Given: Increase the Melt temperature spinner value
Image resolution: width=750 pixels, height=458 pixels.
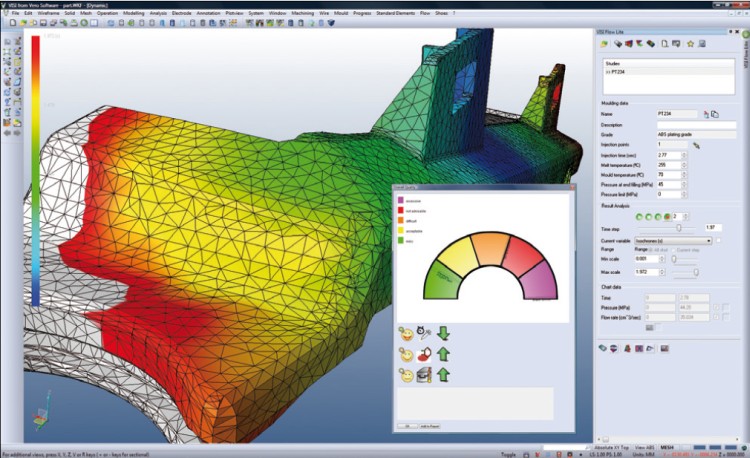Looking at the screenshot, I should tap(684, 163).
